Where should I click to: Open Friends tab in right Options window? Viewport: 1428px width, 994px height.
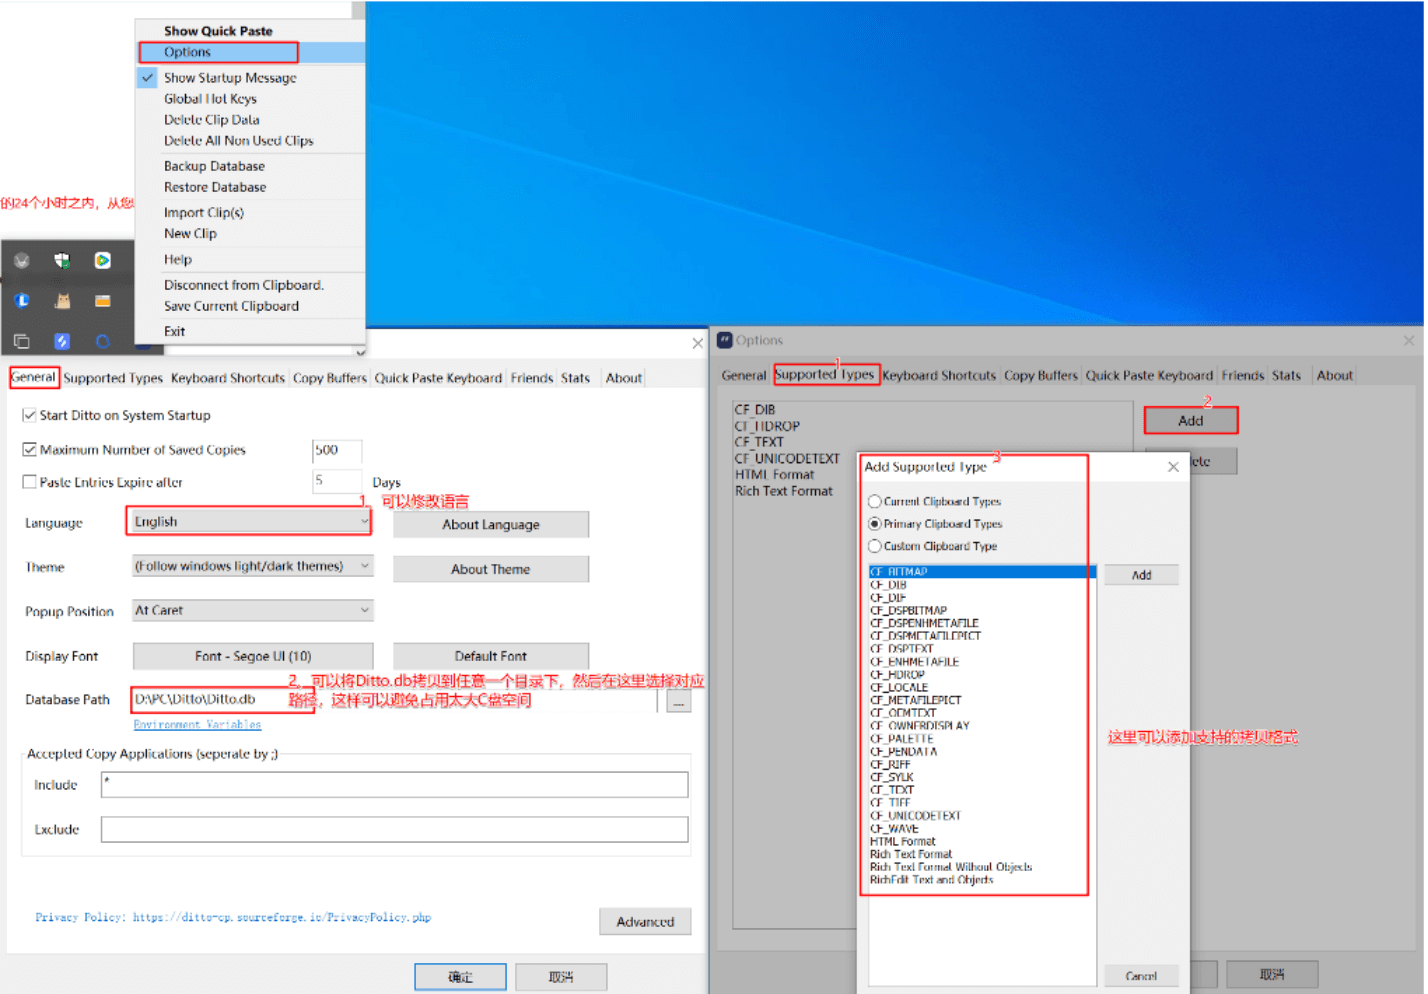click(x=1243, y=376)
